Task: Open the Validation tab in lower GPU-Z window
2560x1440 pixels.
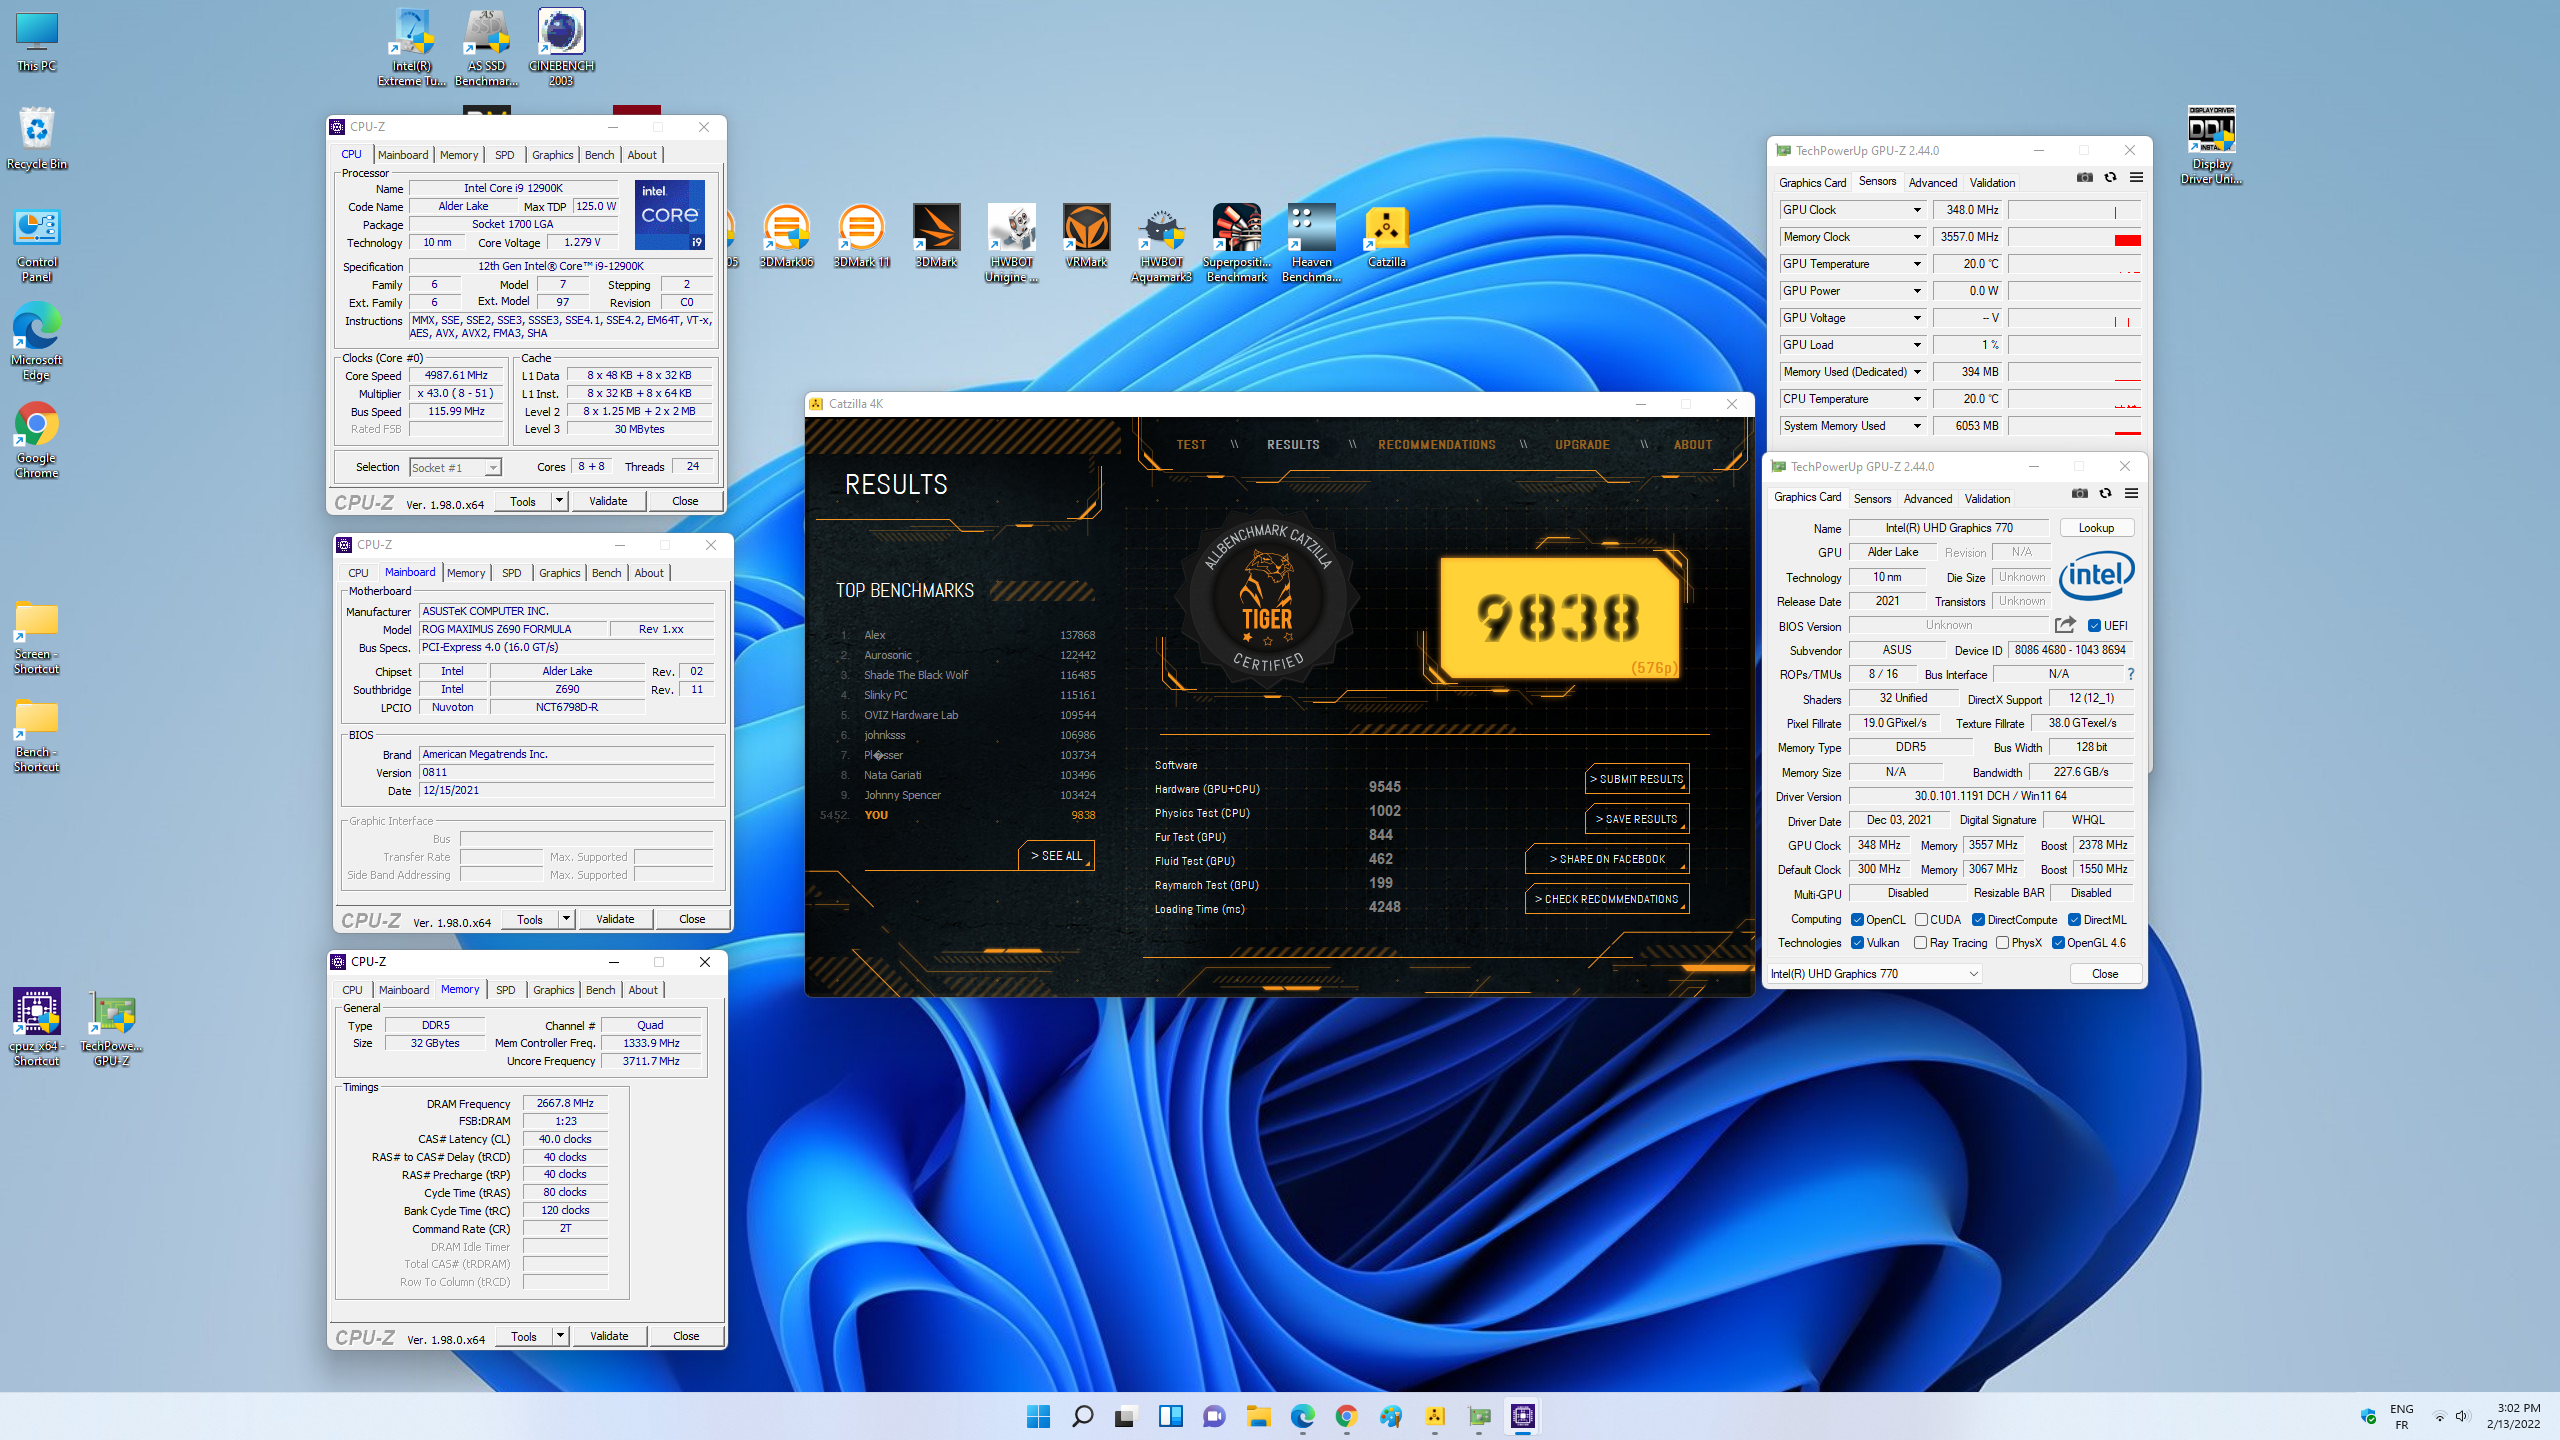Action: 1987,499
